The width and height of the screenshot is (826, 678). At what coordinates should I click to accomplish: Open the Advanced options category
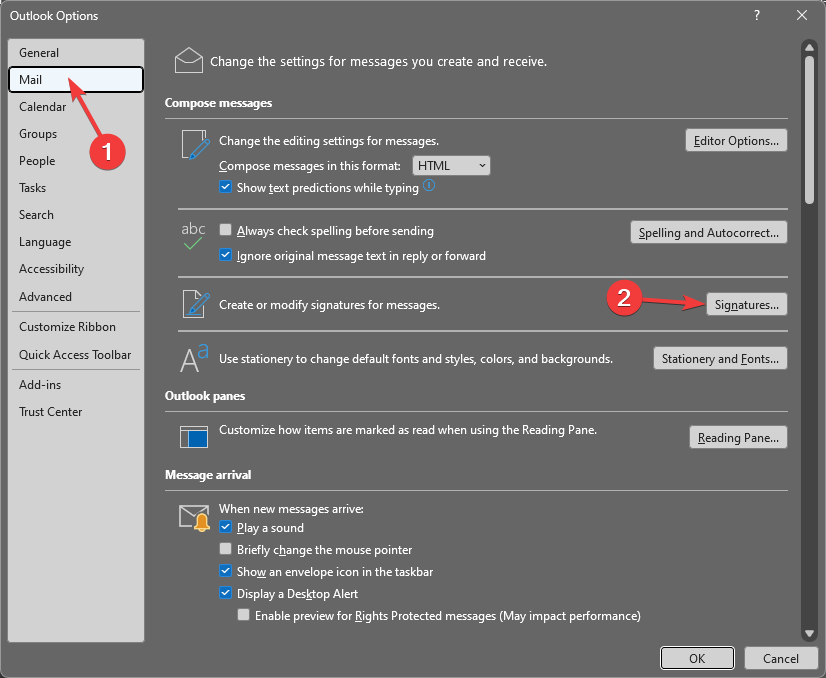point(46,296)
